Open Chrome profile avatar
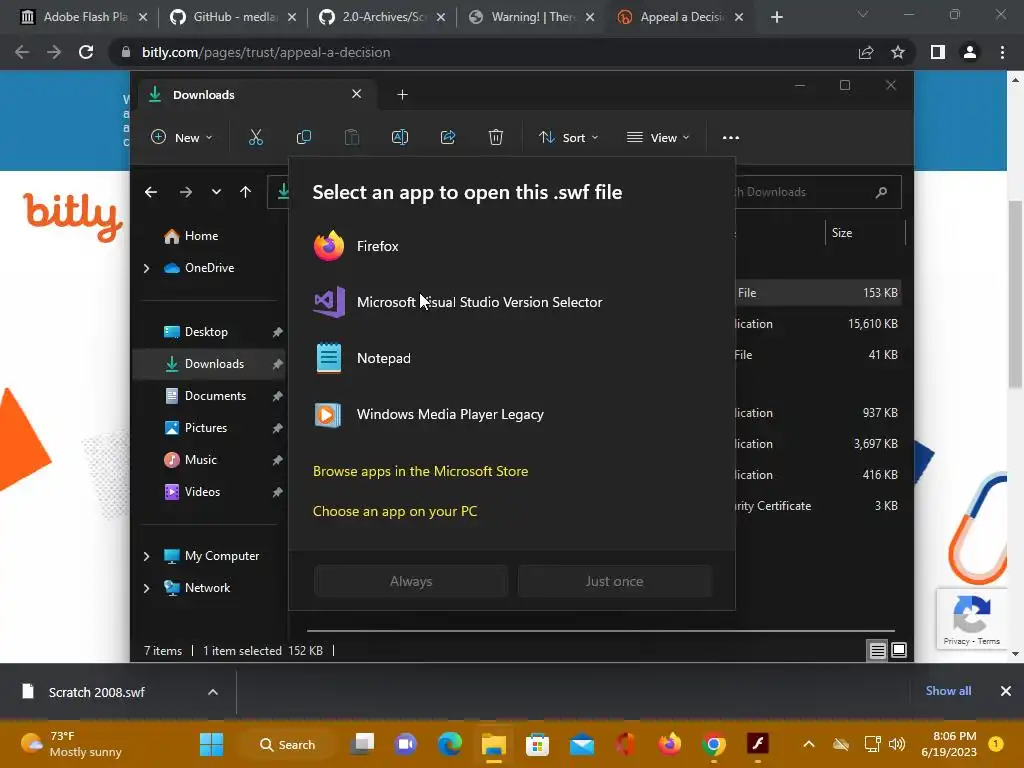This screenshot has width=1024, height=768. coord(970,52)
